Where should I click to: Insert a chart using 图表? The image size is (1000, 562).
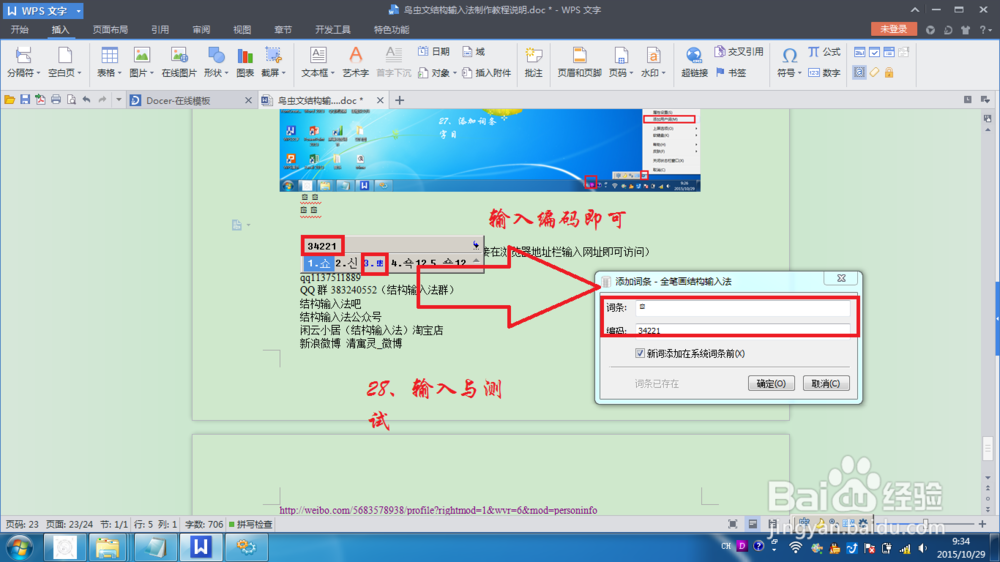[245, 63]
